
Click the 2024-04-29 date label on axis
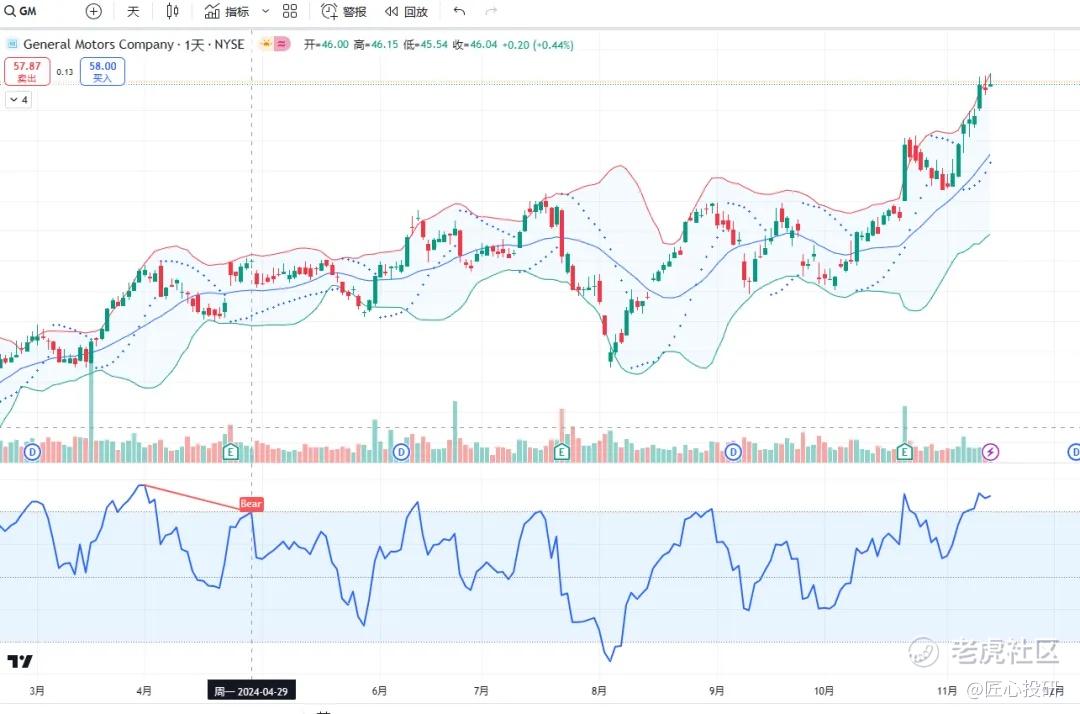[x=251, y=691]
